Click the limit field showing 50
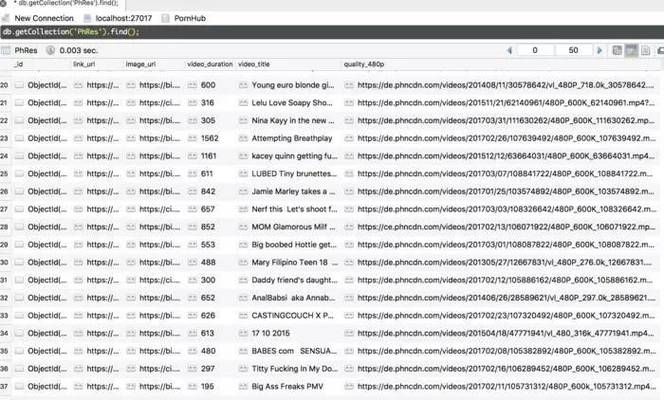This screenshot has height=400, width=664. pos(573,50)
